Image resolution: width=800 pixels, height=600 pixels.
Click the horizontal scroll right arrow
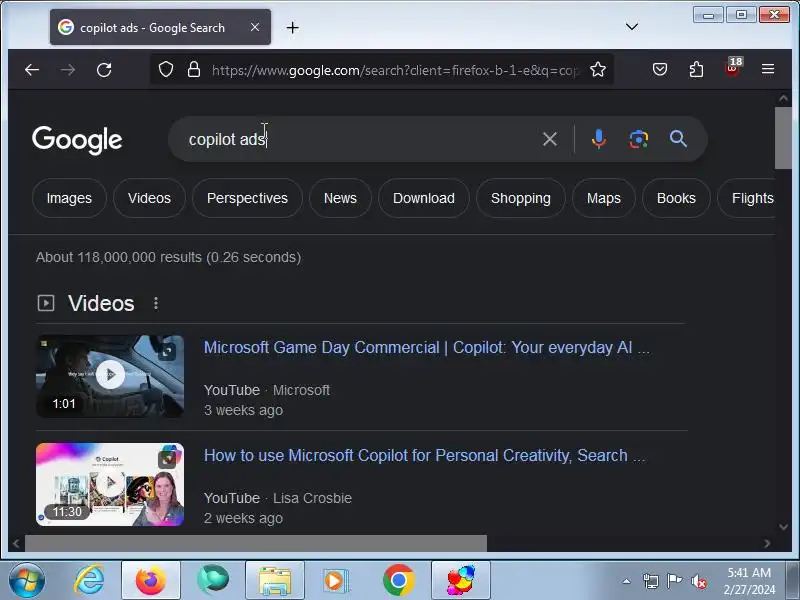pyautogui.click(x=767, y=544)
